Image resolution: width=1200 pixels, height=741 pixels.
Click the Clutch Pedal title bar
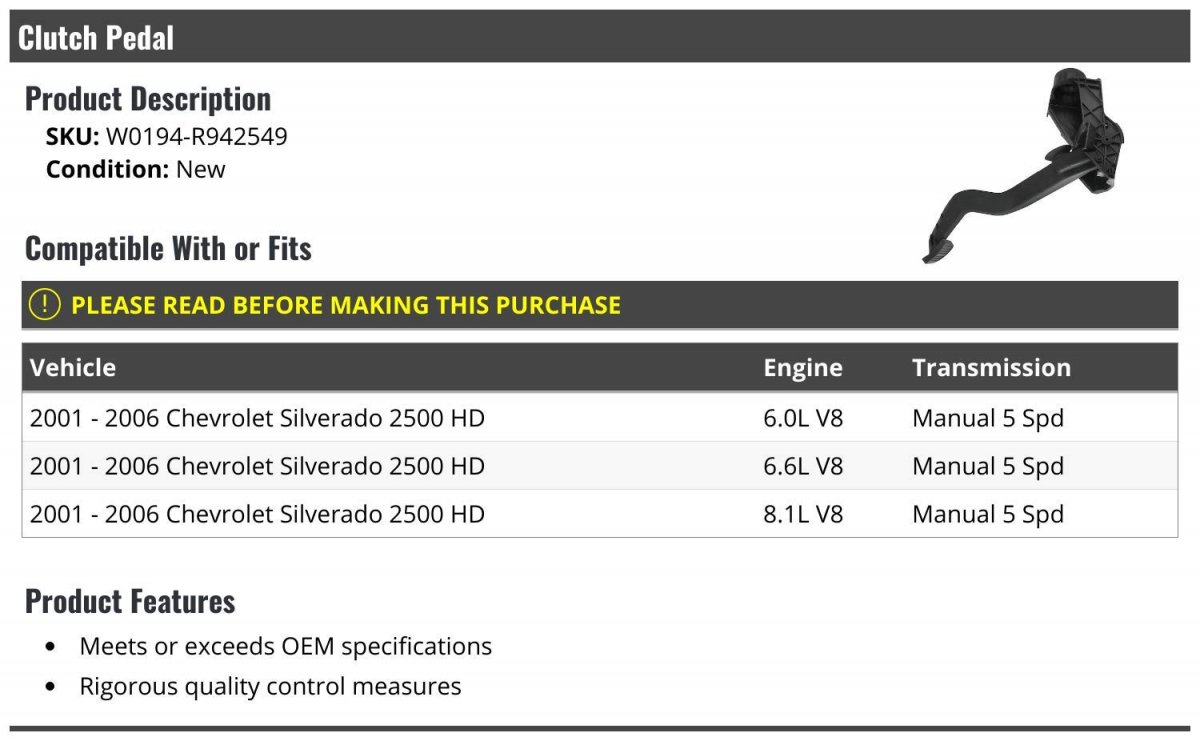pyautogui.click(x=600, y=37)
